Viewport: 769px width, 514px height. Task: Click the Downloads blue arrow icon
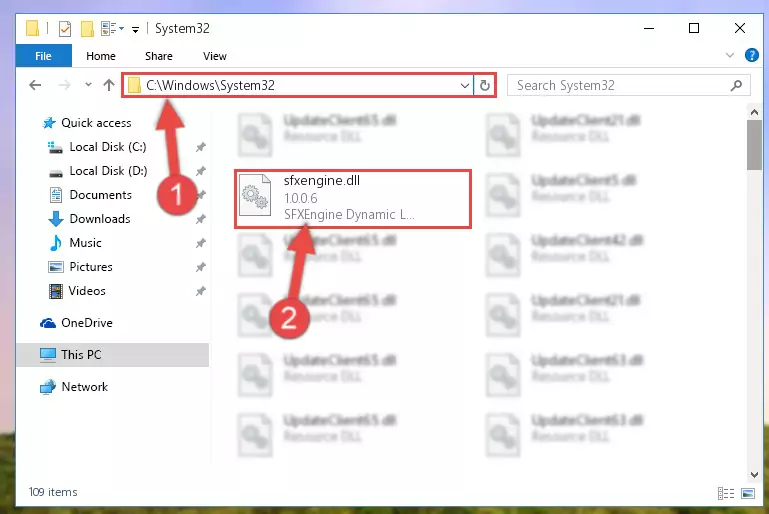(x=56, y=219)
